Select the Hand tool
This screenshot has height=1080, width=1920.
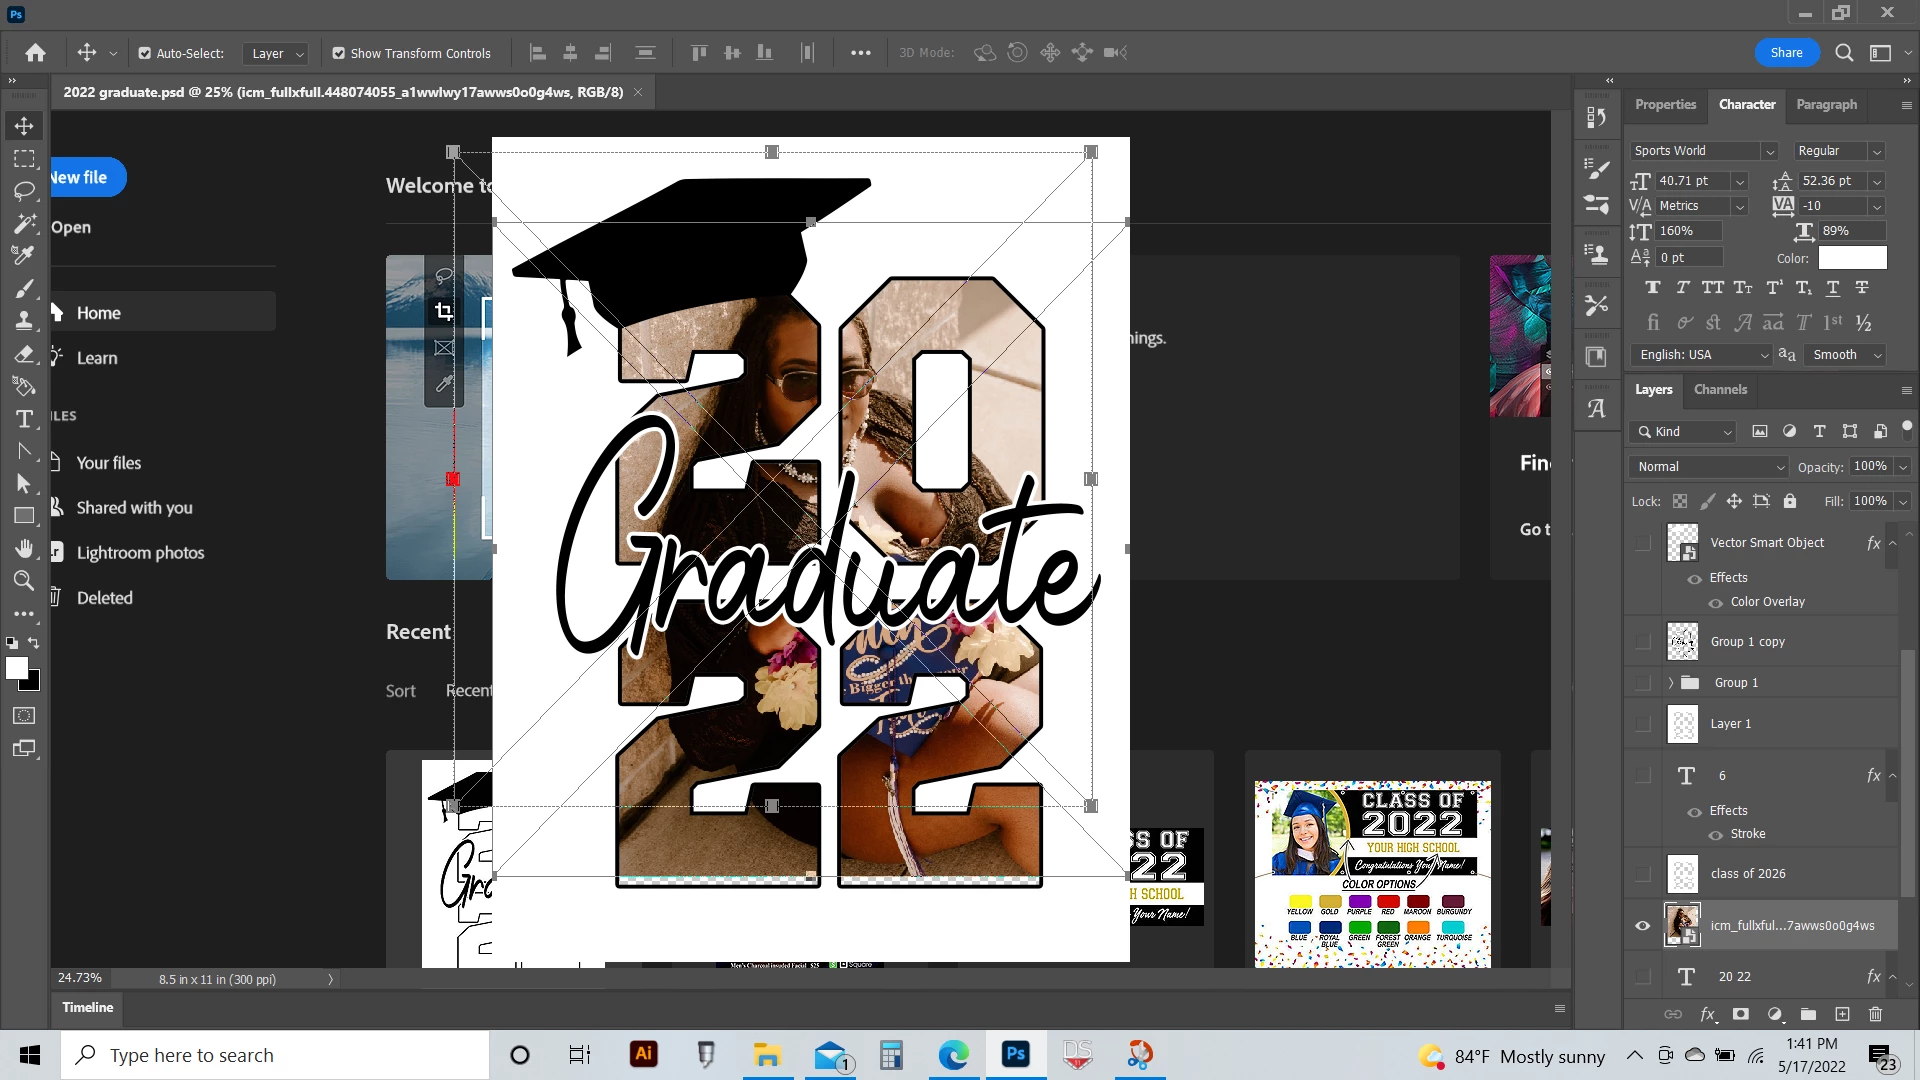pos(24,548)
